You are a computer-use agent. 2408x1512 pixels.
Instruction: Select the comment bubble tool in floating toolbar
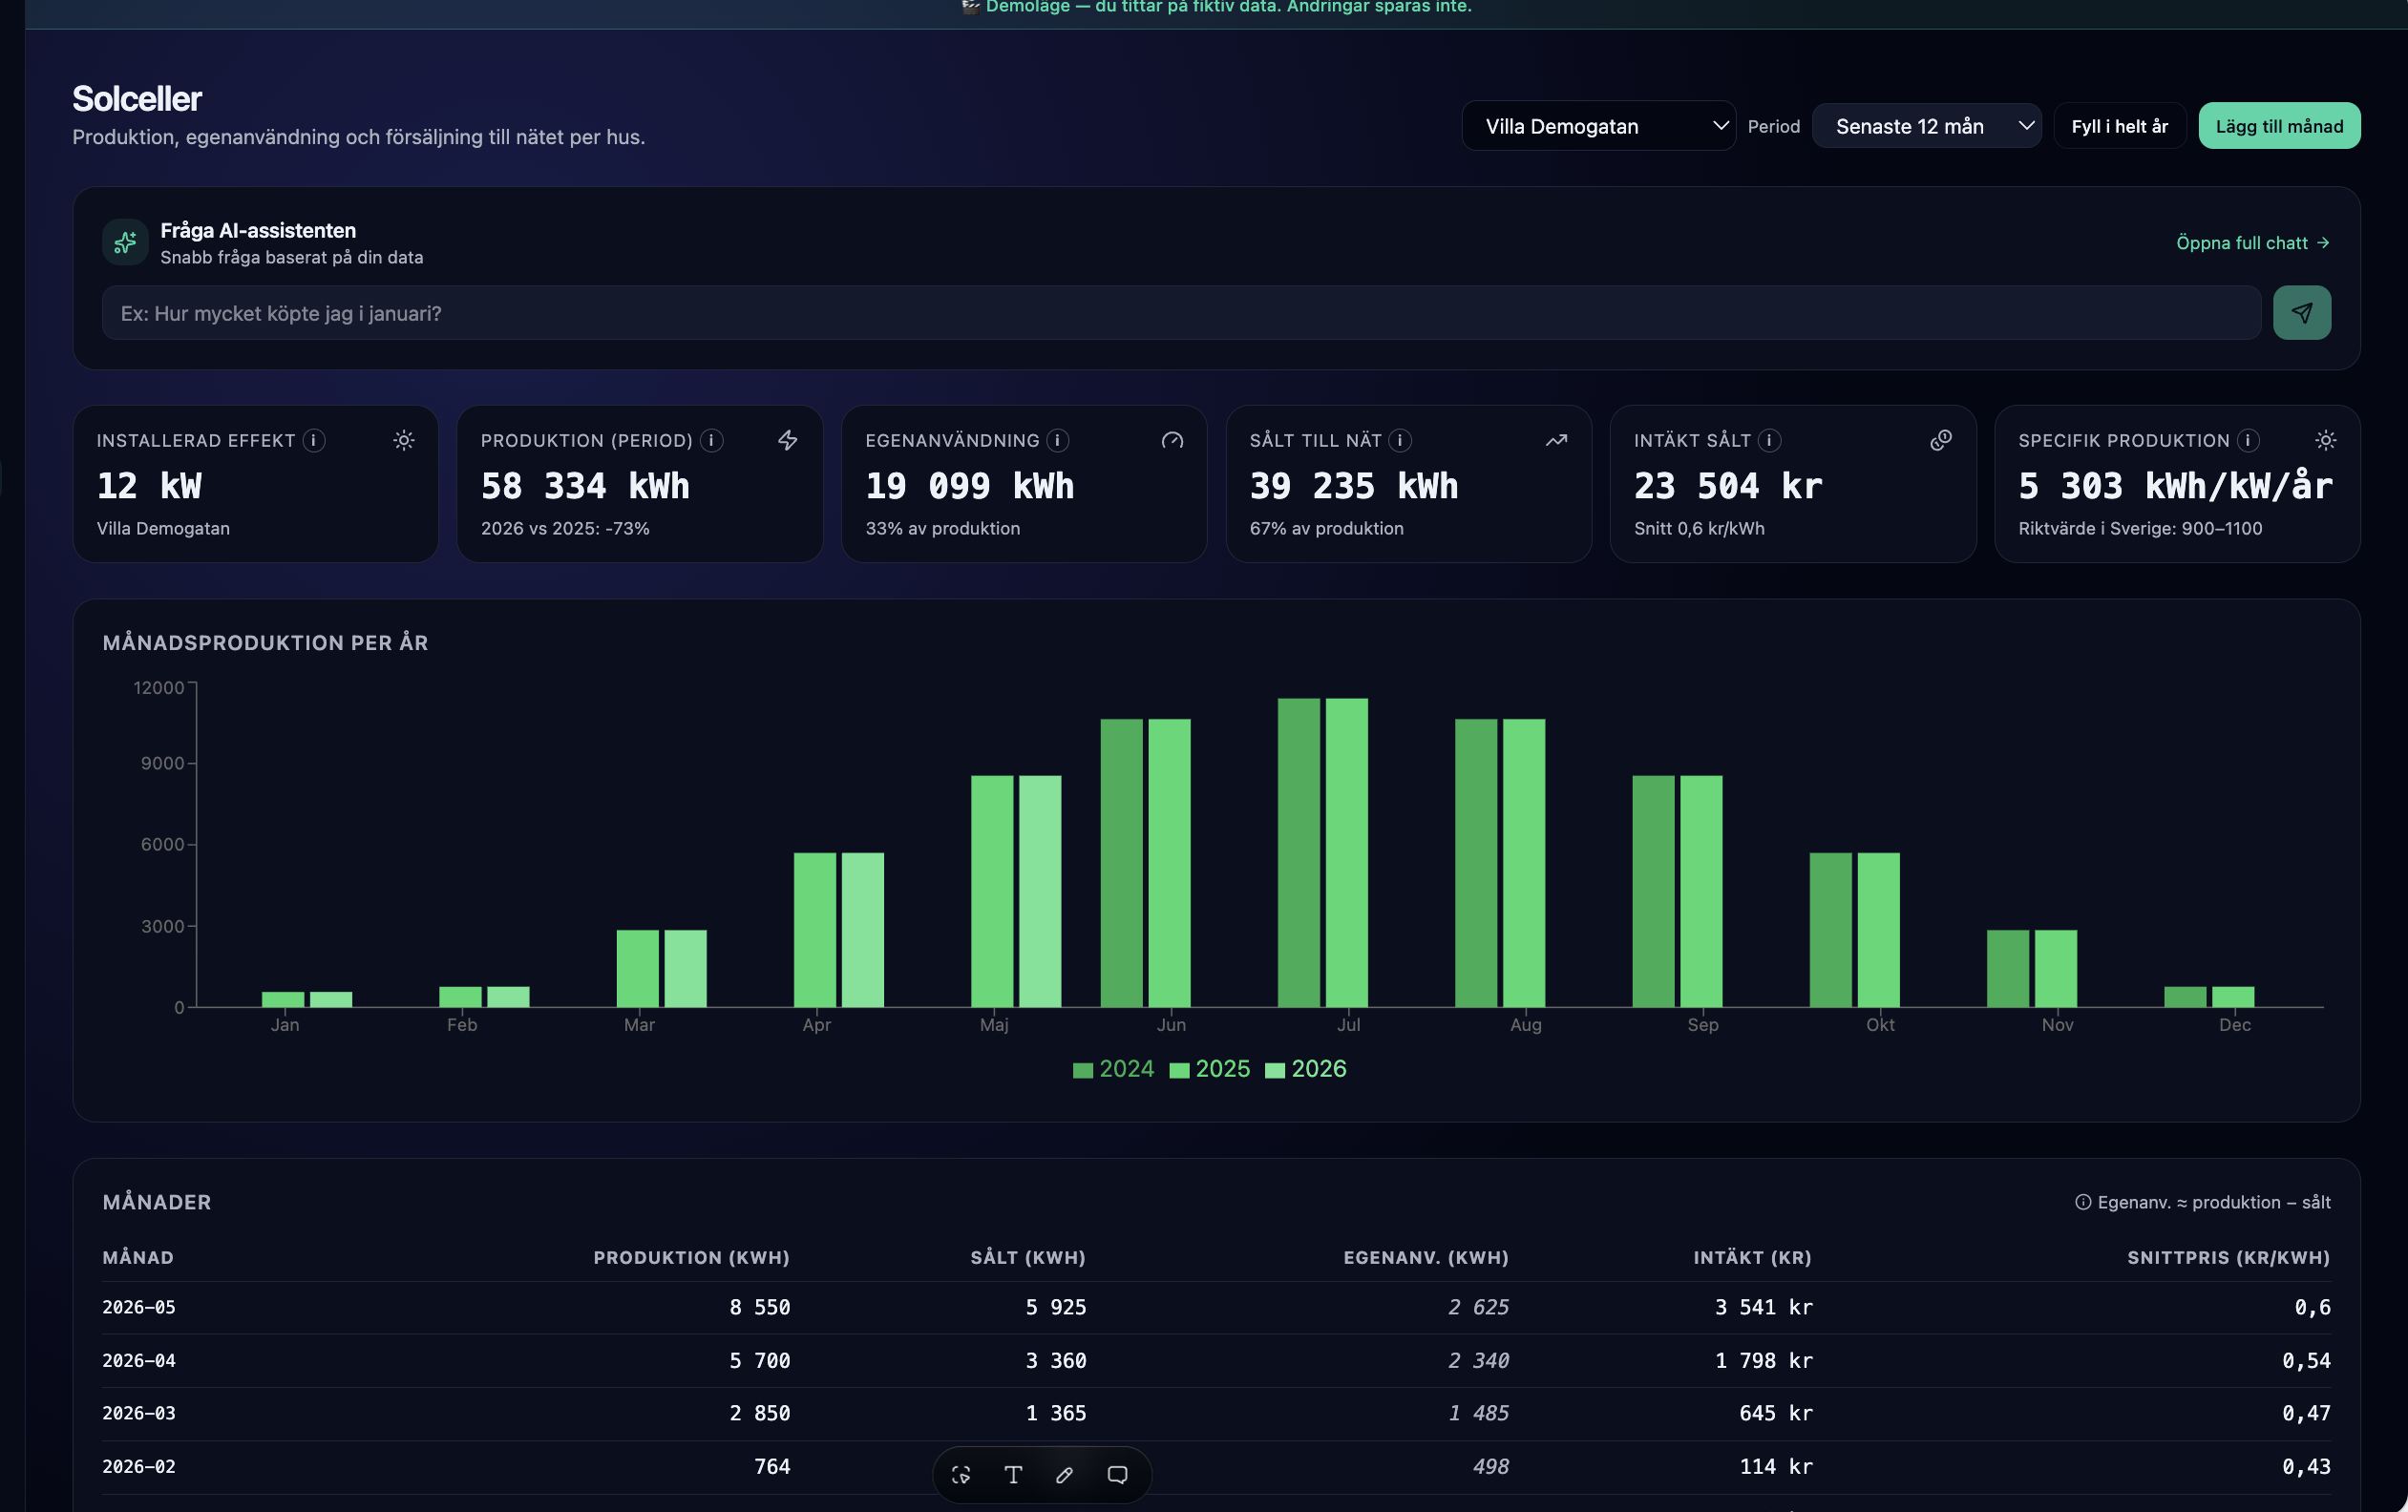click(x=1117, y=1474)
